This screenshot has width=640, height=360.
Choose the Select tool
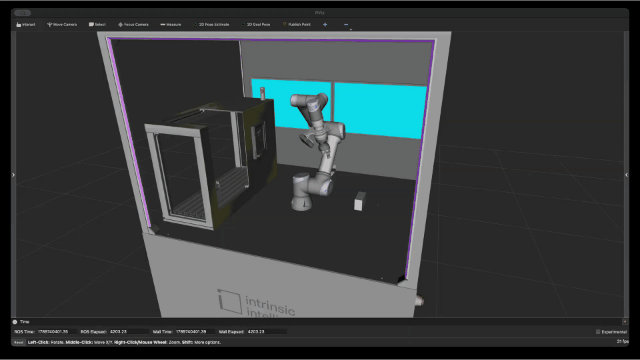click(x=97, y=24)
